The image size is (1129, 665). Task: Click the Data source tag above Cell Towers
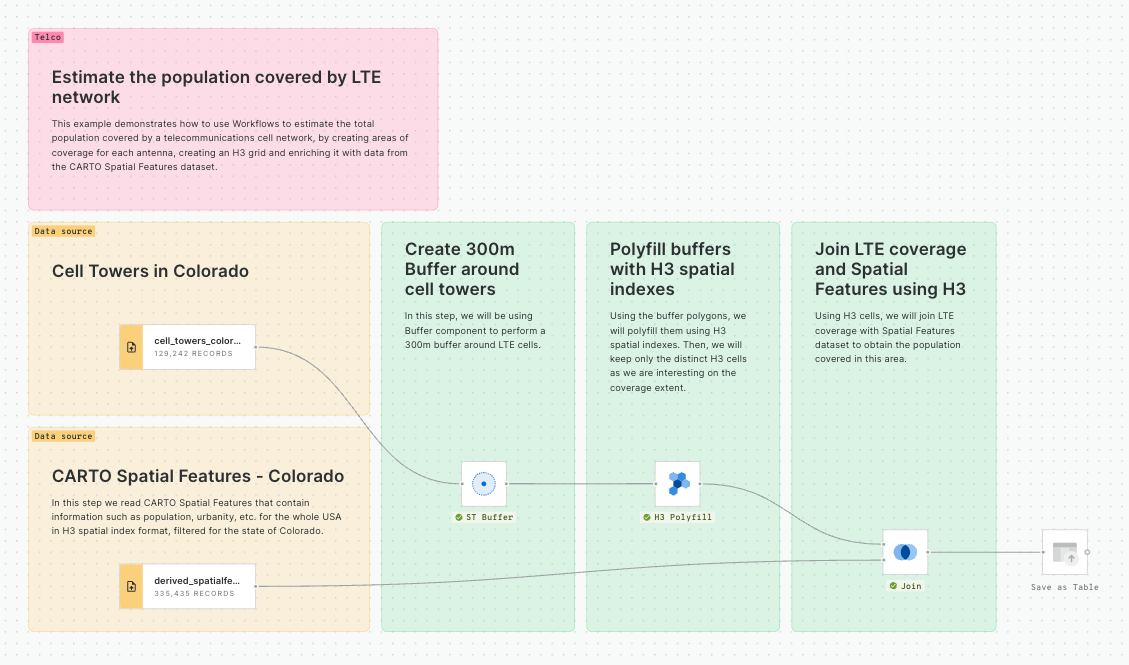[63, 231]
